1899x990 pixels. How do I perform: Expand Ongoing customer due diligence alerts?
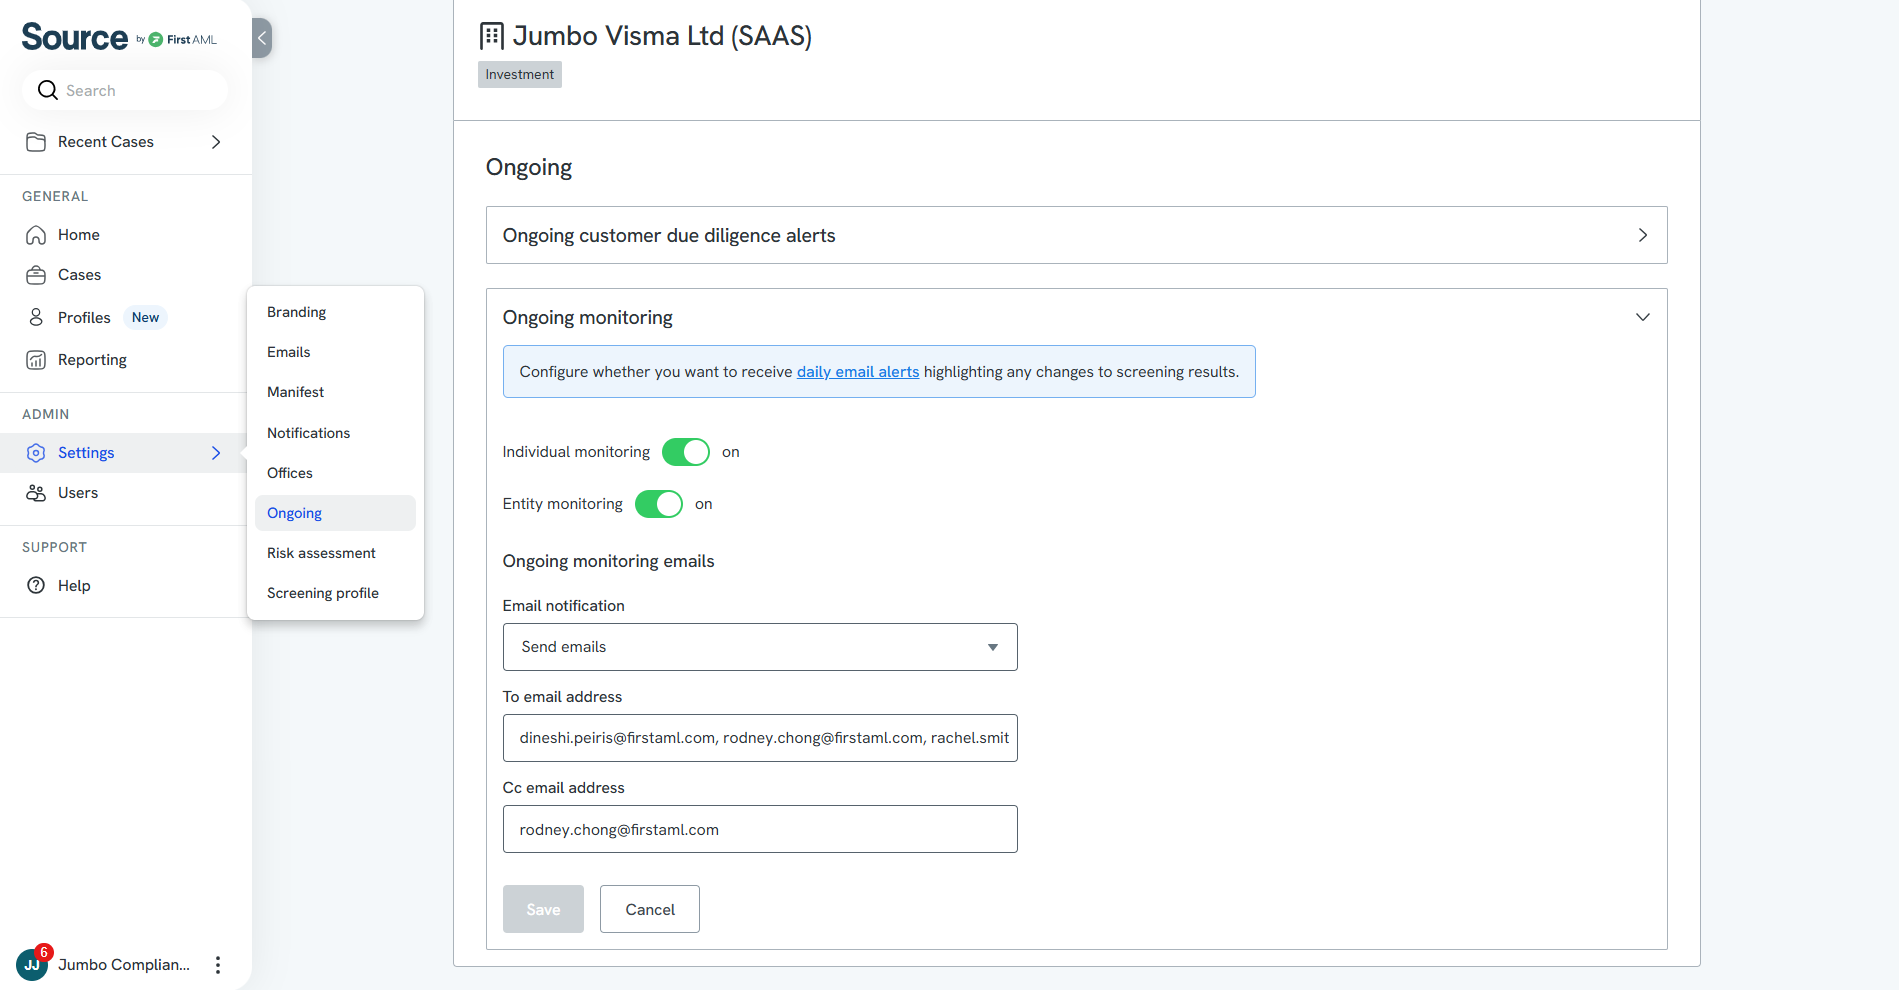(1076, 235)
